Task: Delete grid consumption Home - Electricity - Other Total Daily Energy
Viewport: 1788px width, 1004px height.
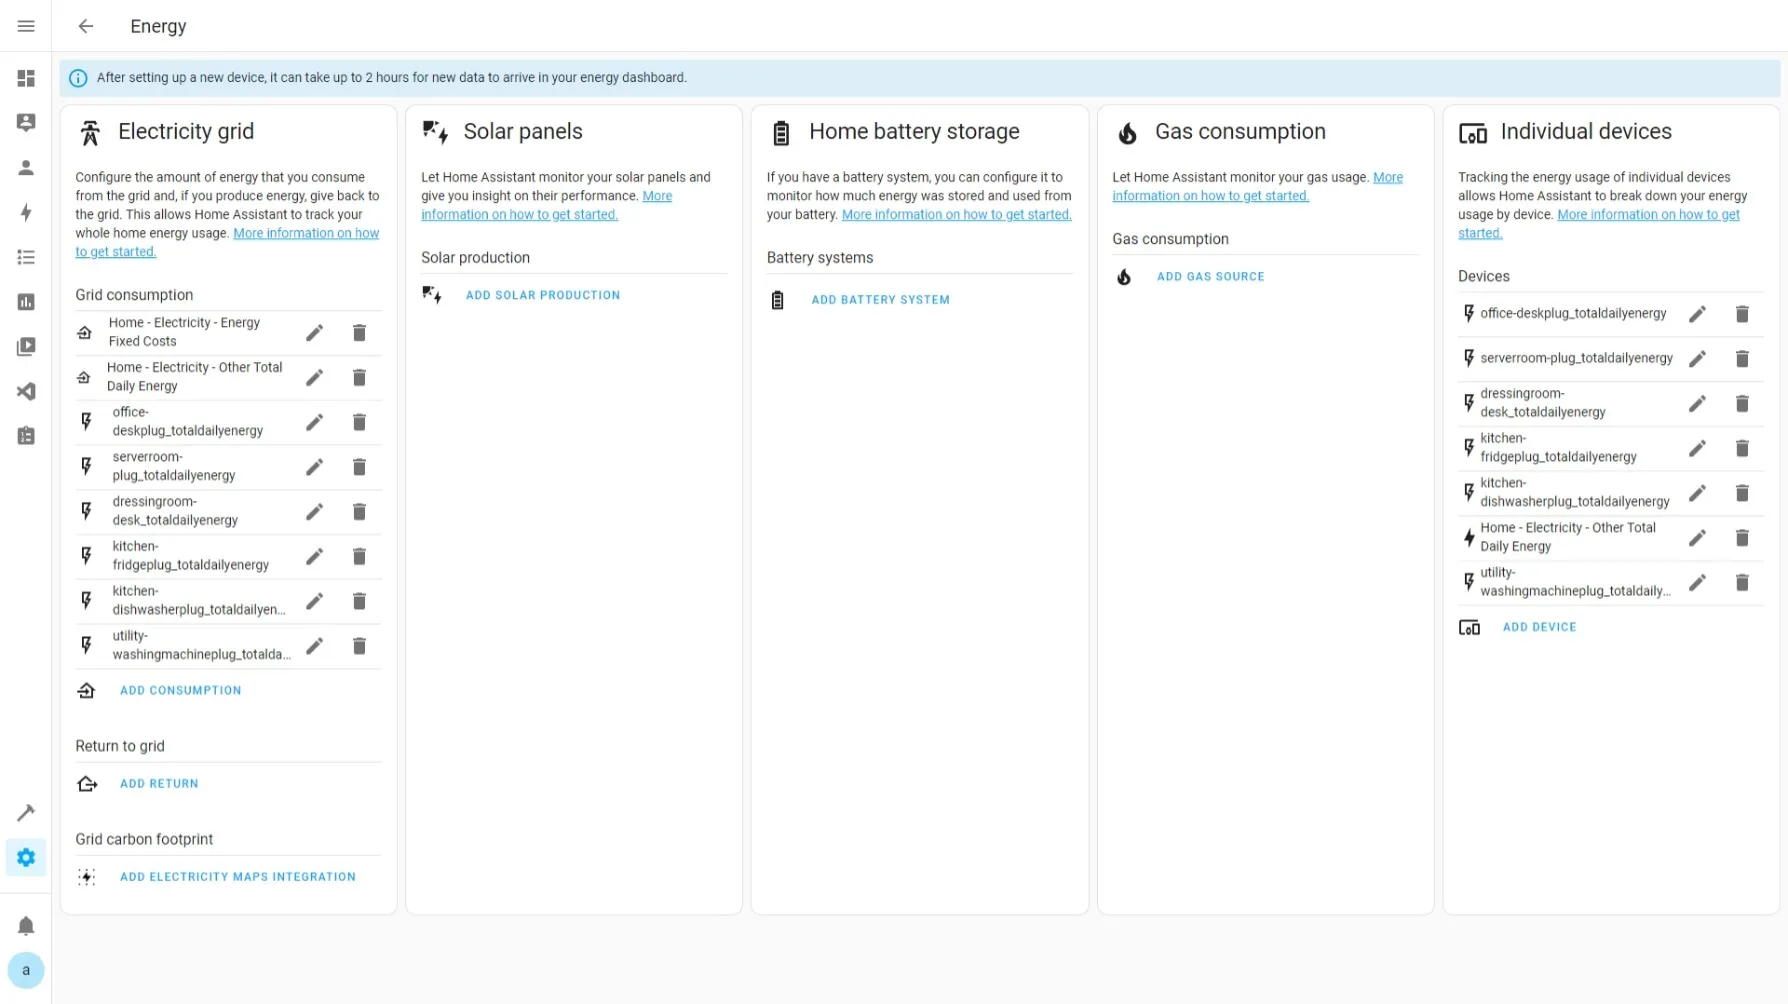Action: (x=359, y=377)
